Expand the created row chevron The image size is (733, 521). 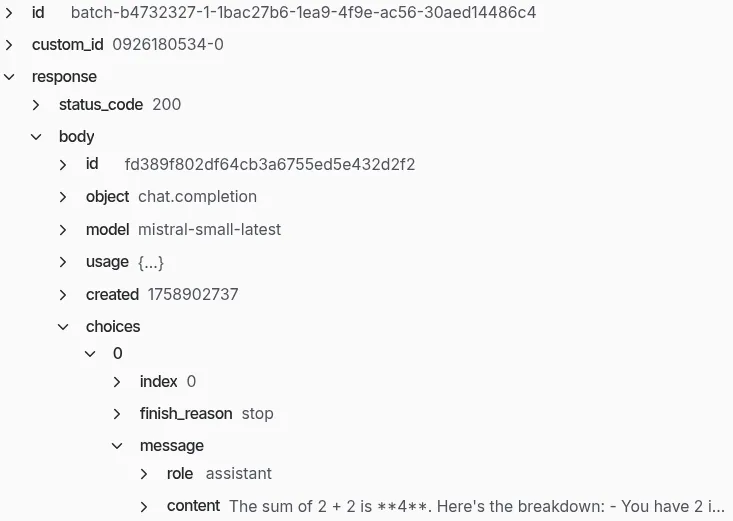click(x=64, y=295)
